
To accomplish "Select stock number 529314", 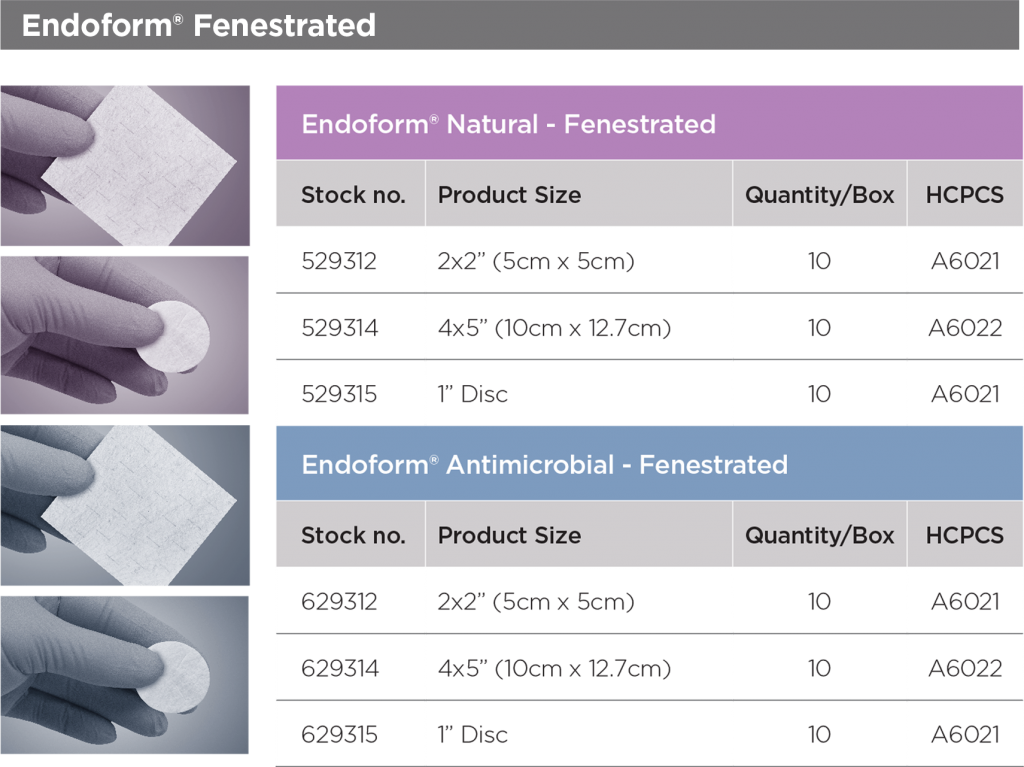I will (x=340, y=328).
